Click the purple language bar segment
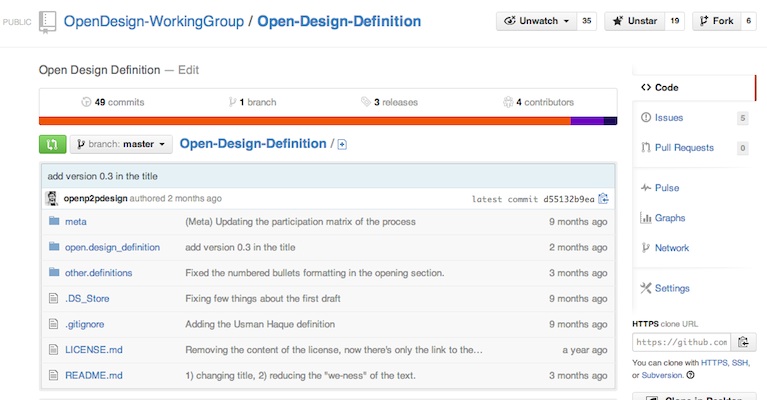767x400 pixels. coord(587,121)
